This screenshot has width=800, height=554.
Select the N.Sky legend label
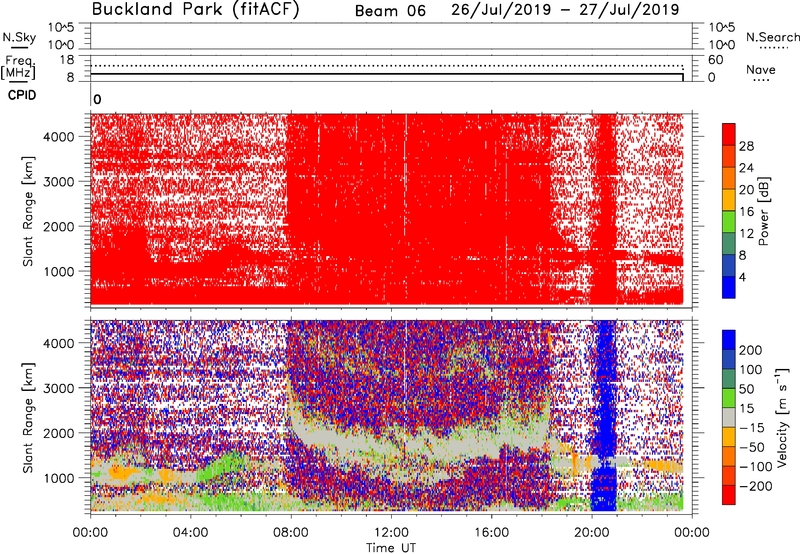point(19,37)
